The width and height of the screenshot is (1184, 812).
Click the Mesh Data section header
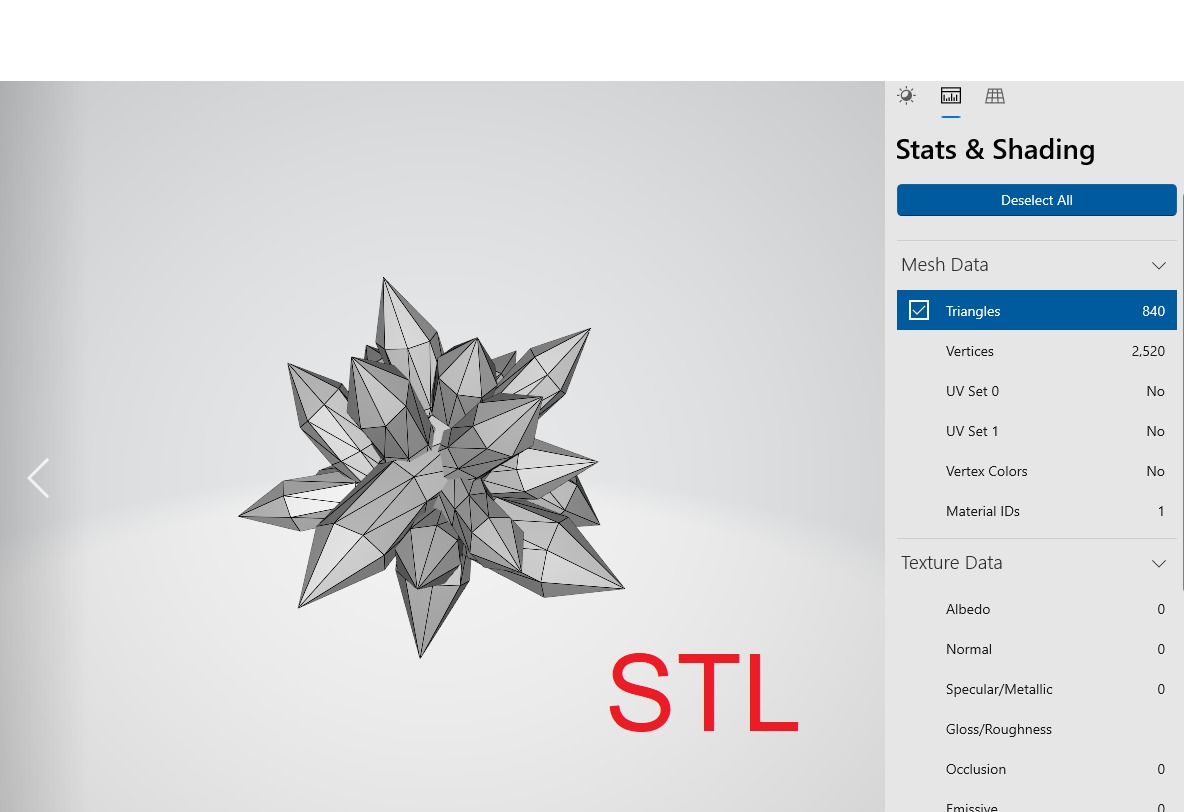coord(1036,265)
